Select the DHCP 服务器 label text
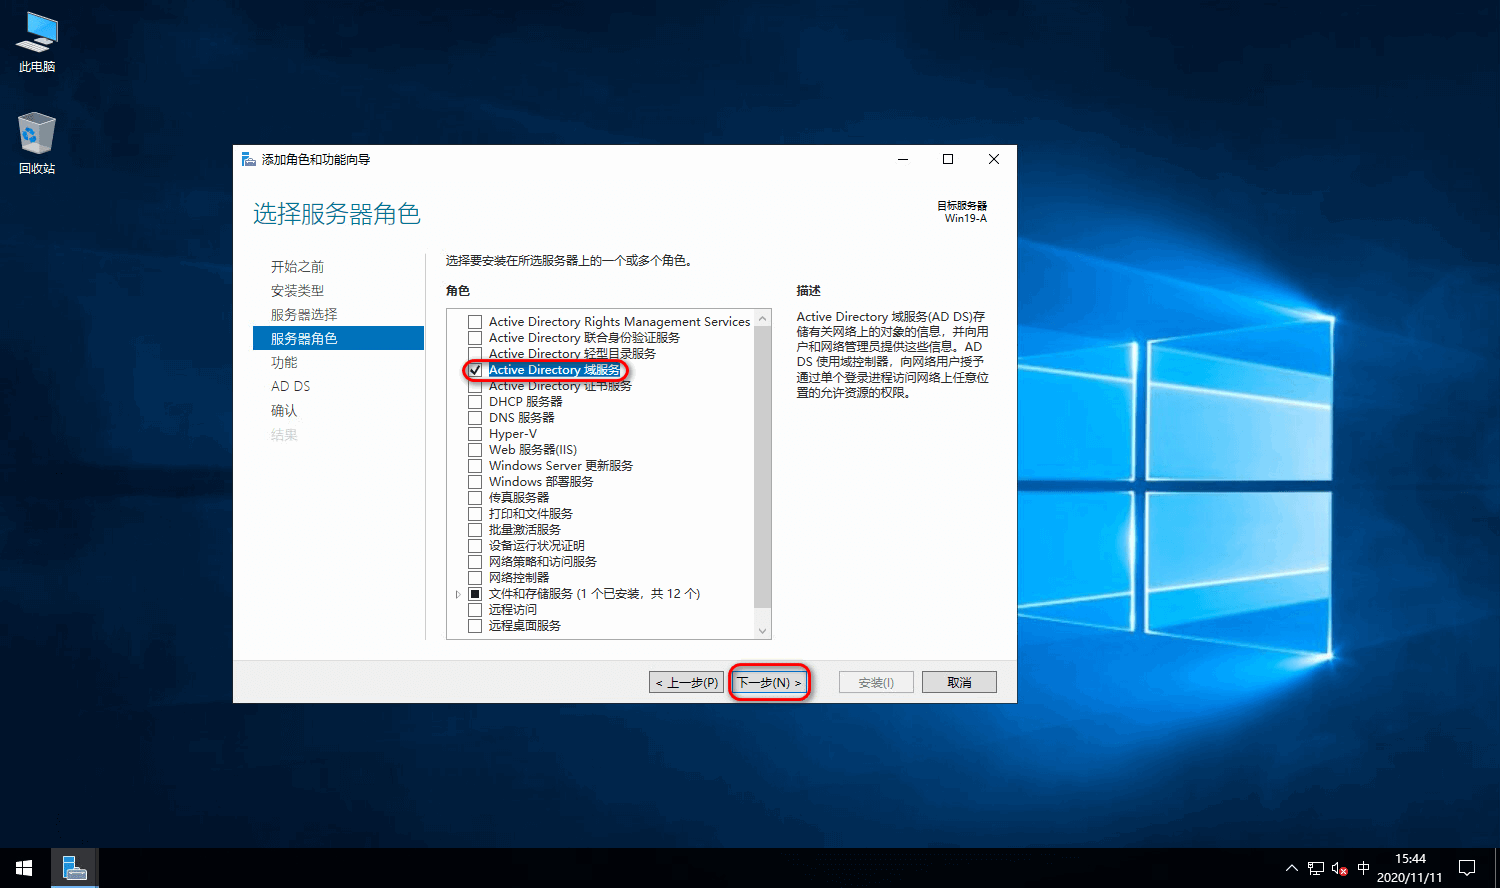Viewport: 1500px width, 888px height. click(x=525, y=402)
